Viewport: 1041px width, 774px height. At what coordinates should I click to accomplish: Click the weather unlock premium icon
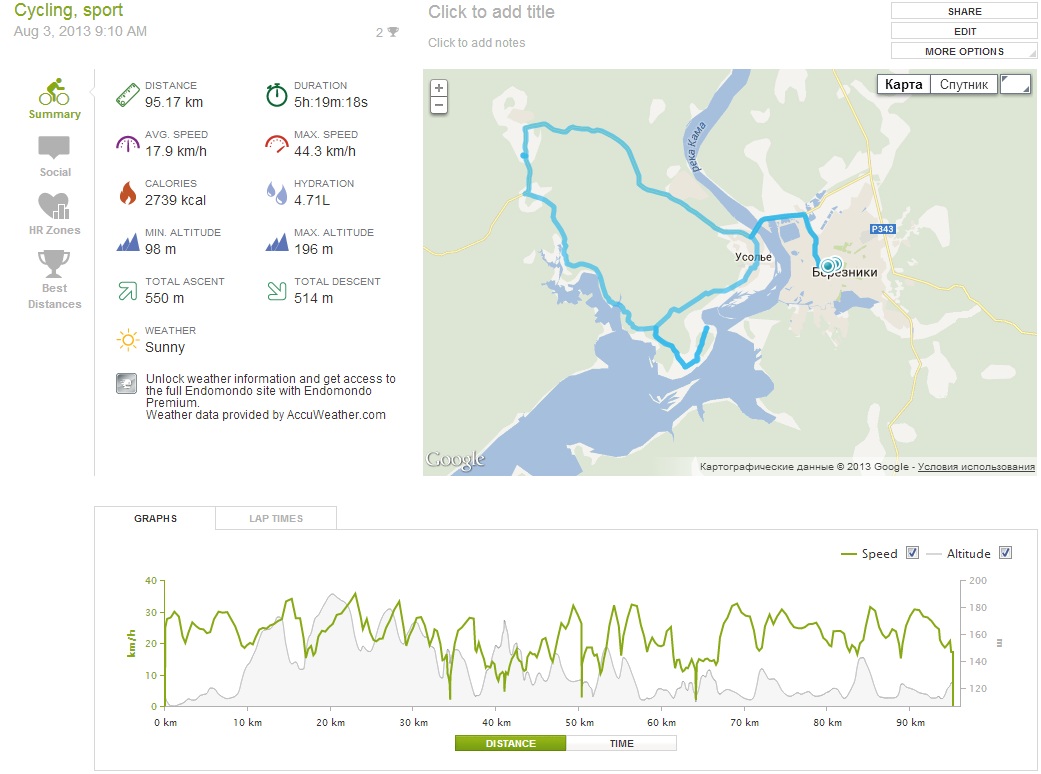[127, 385]
